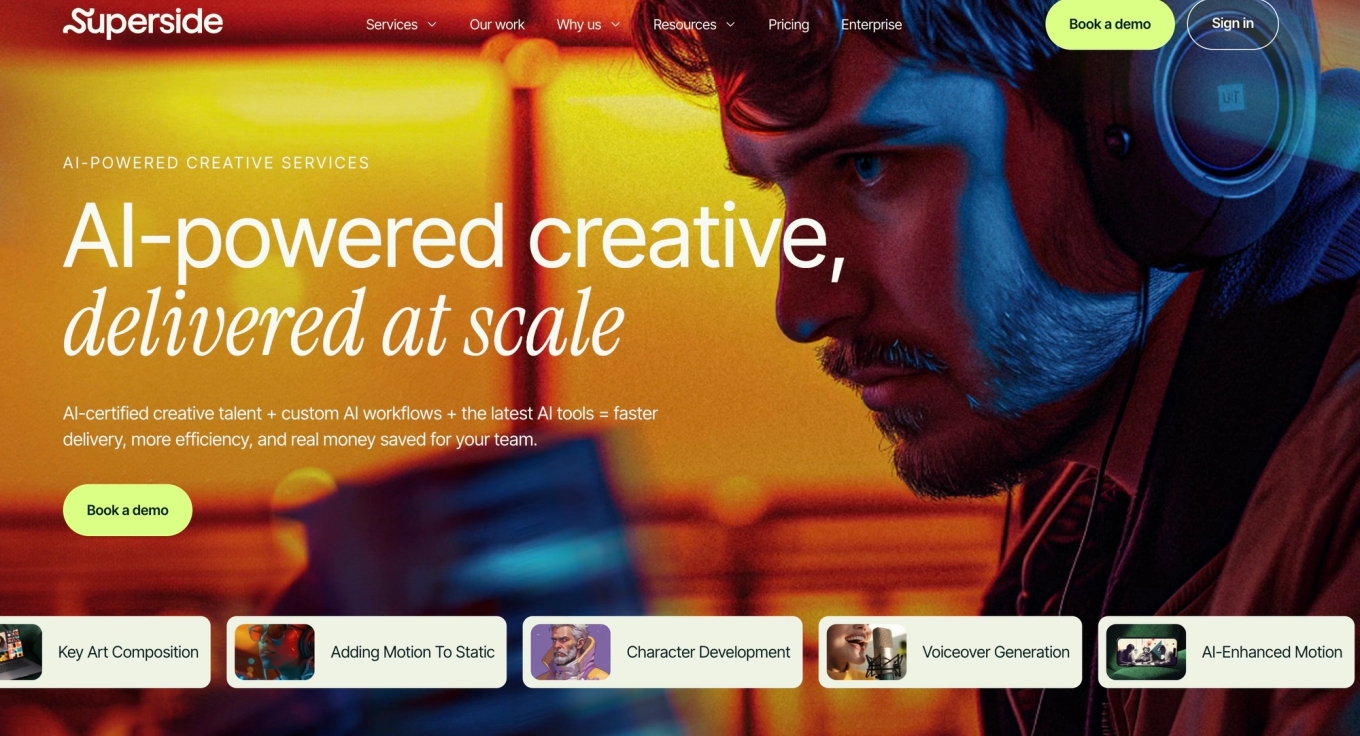Open the Voiceover Generation microphone thumbnail
This screenshot has height=736, width=1360.
[867, 652]
